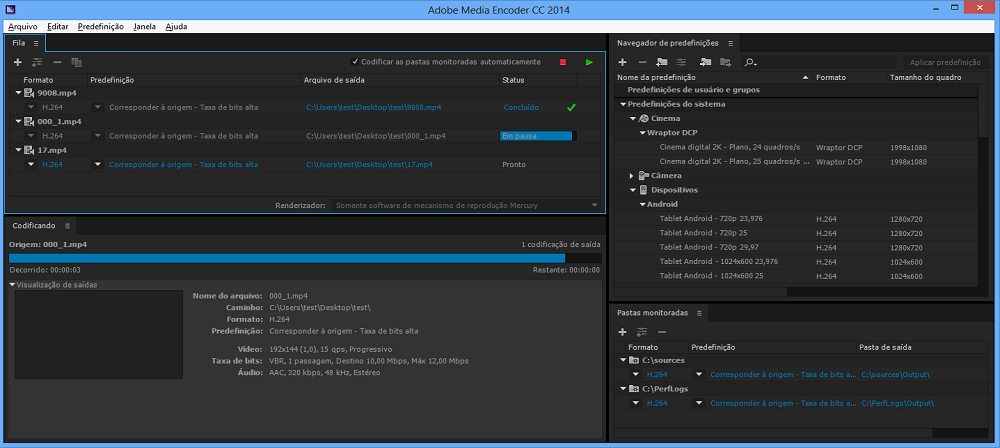This screenshot has height=448, width=1000.
Task: Remove selected item from the Fila queue
Action: tap(57, 62)
